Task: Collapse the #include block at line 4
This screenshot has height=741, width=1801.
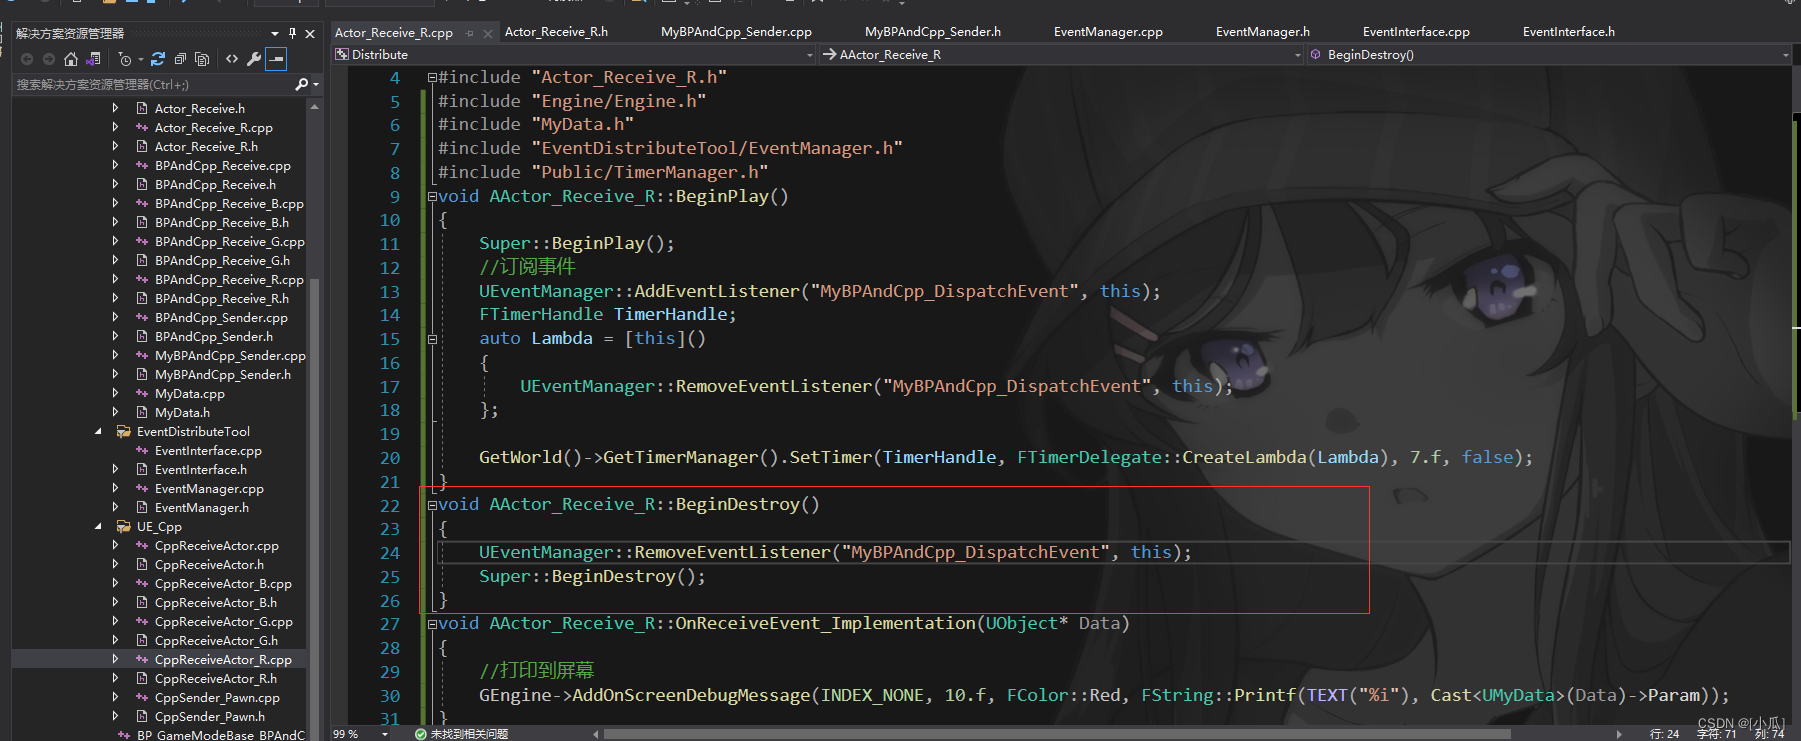Action: point(432,77)
